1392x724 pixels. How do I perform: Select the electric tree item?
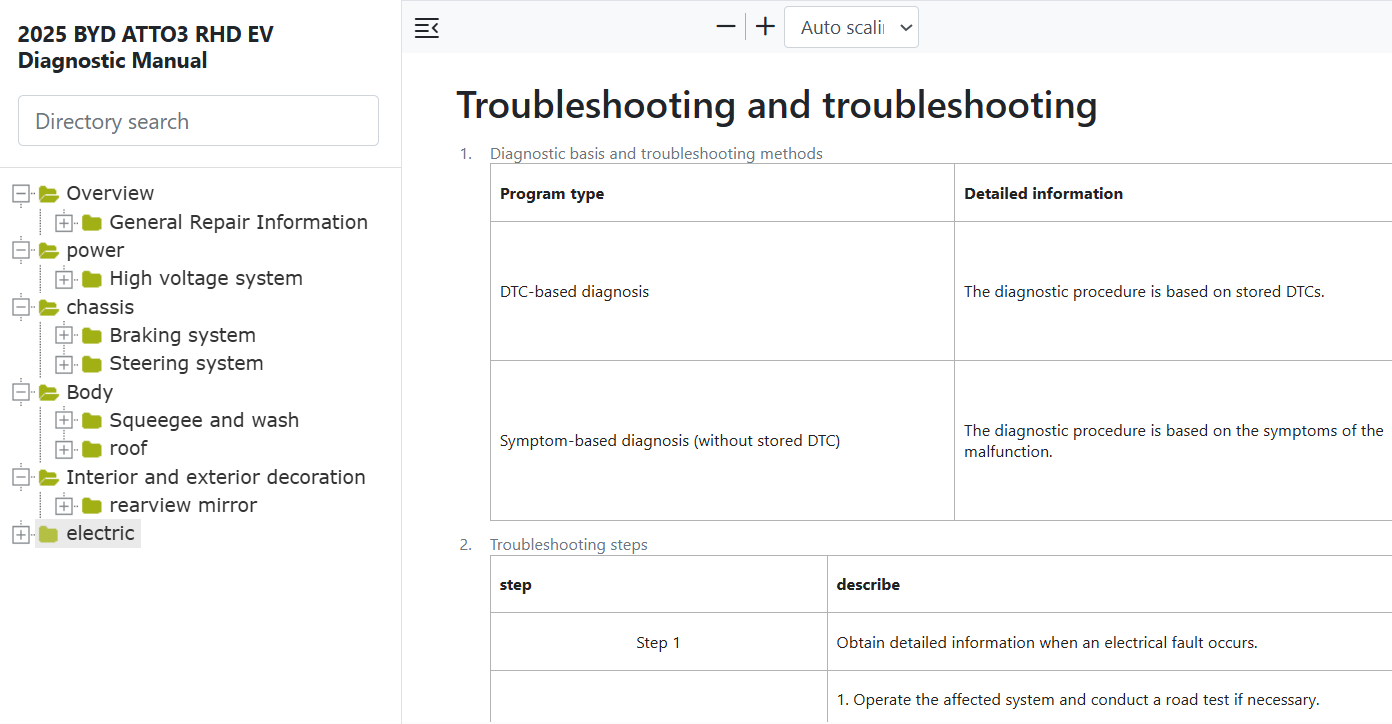(x=100, y=533)
